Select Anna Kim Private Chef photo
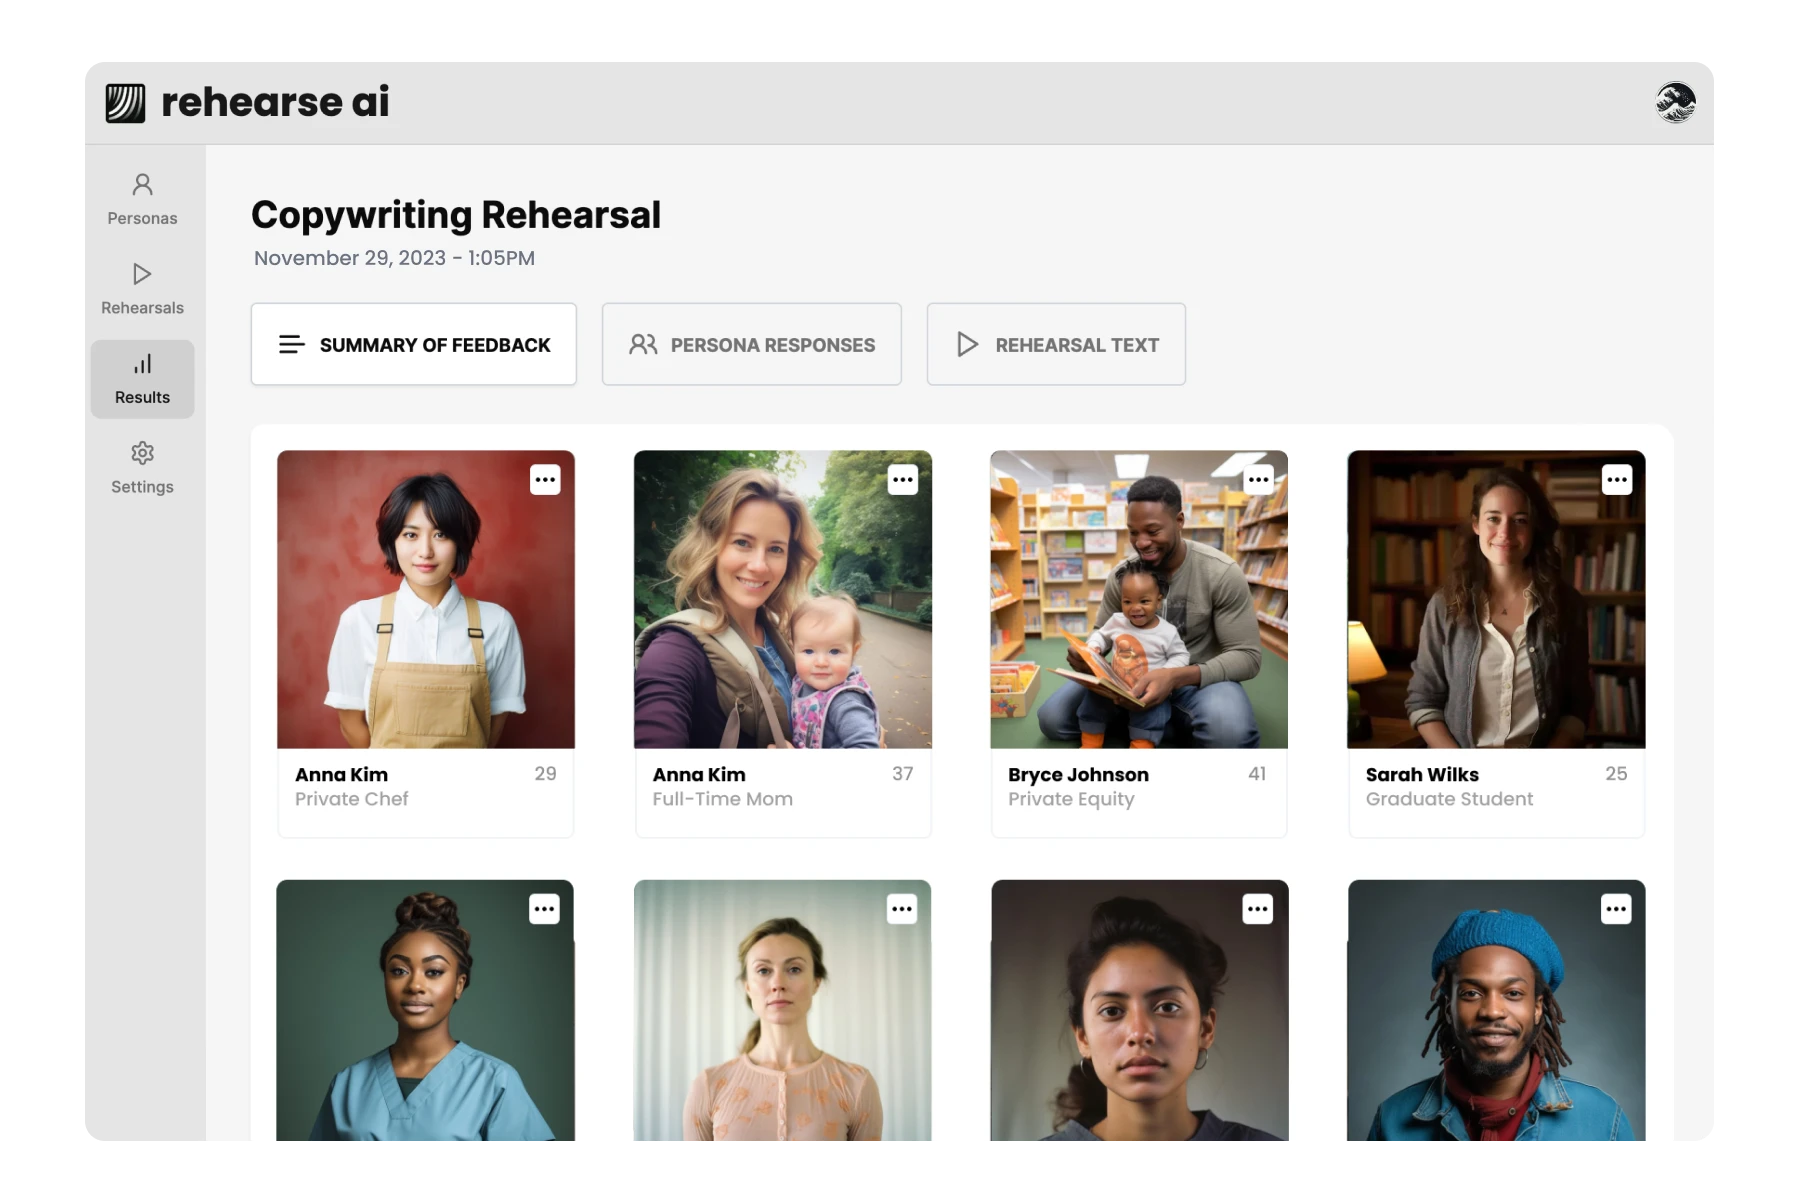Image resolution: width=1800 pixels, height=1200 pixels. (426, 600)
